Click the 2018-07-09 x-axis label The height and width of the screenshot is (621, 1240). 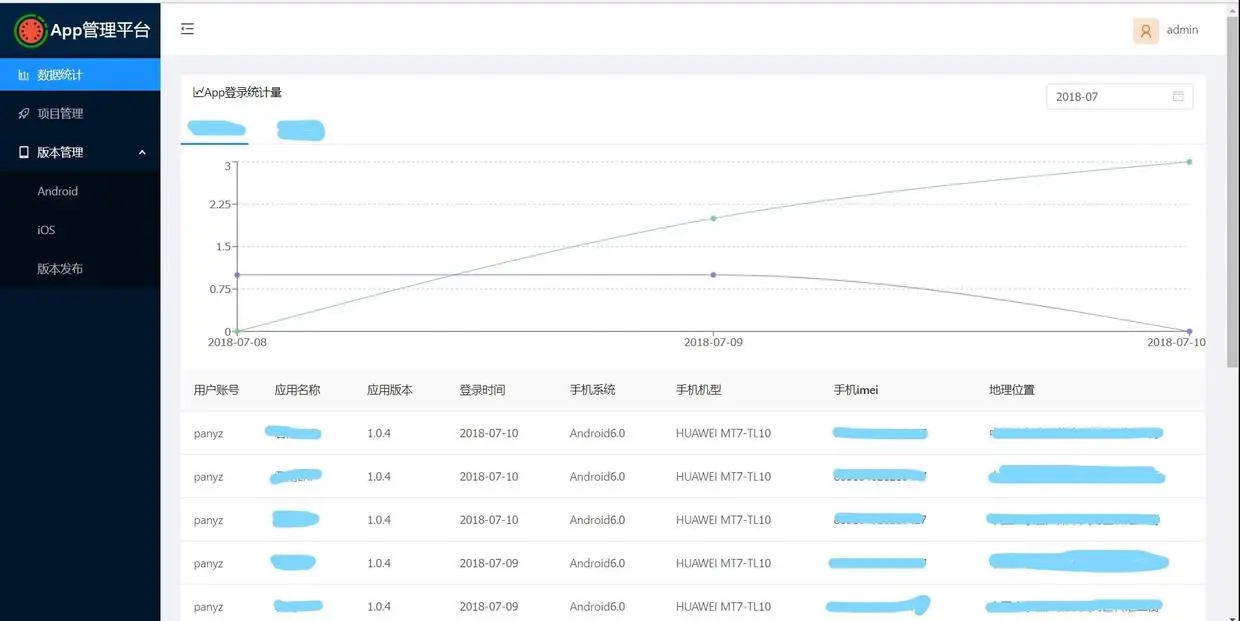[x=713, y=342]
